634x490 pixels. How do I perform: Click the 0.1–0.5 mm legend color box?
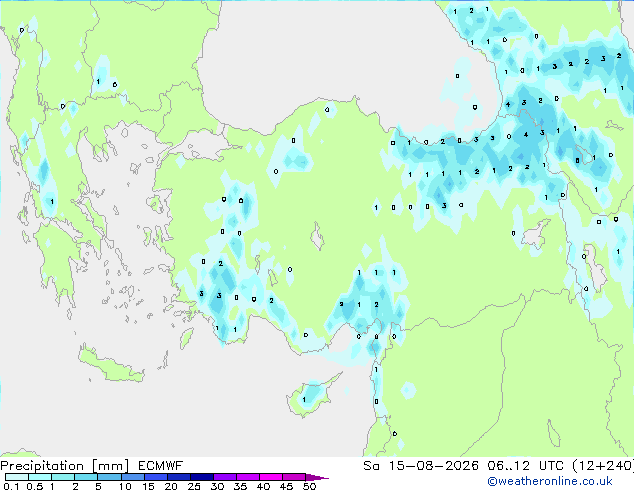tap(17, 477)
